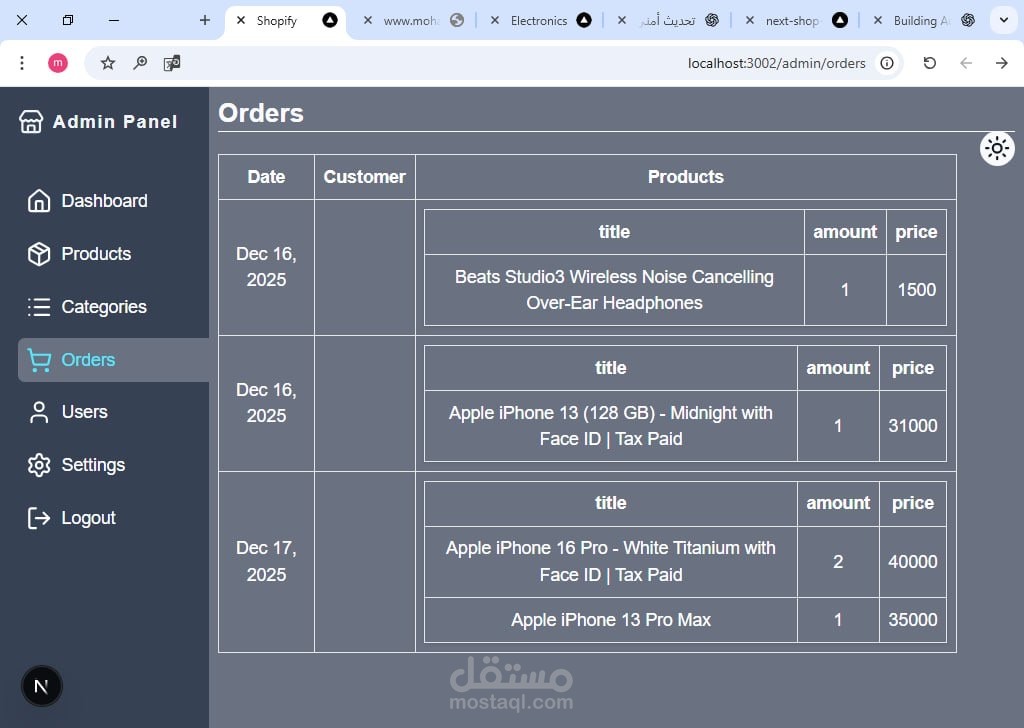1024x728 pixels.
Task: Close the Electronics tab
Action: [x=495, y=20]
